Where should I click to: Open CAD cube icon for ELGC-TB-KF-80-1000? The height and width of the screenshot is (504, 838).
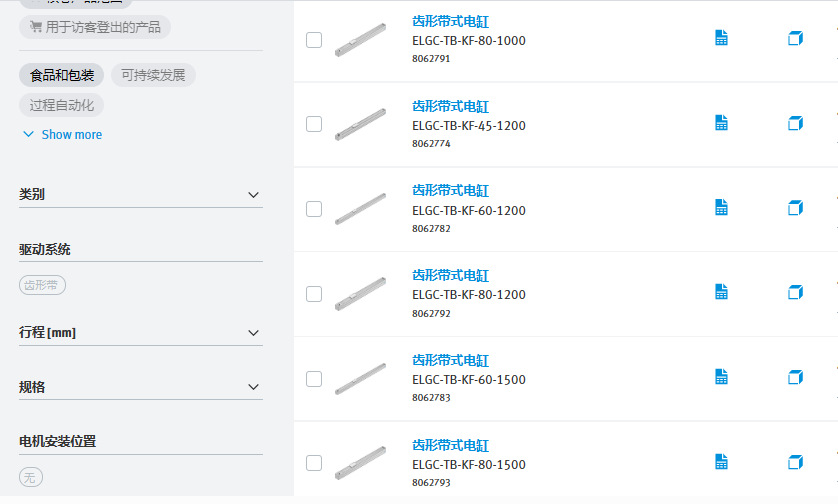tap(795, 38)
